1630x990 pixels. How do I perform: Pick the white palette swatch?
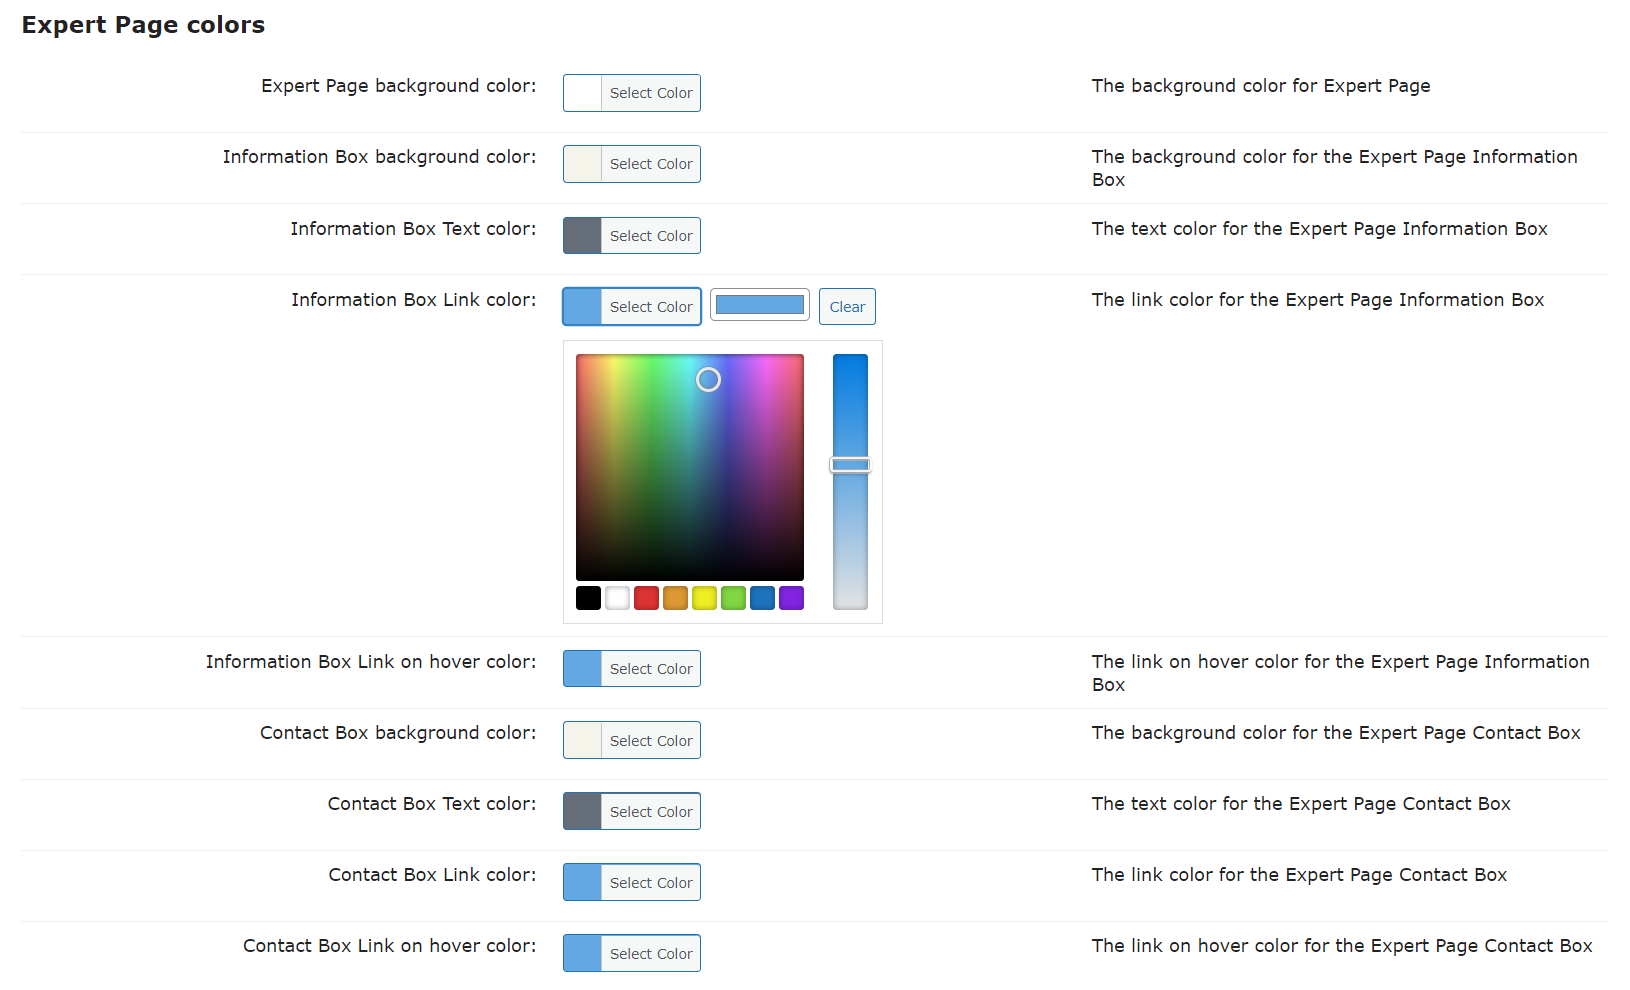(x=617, y=598)
